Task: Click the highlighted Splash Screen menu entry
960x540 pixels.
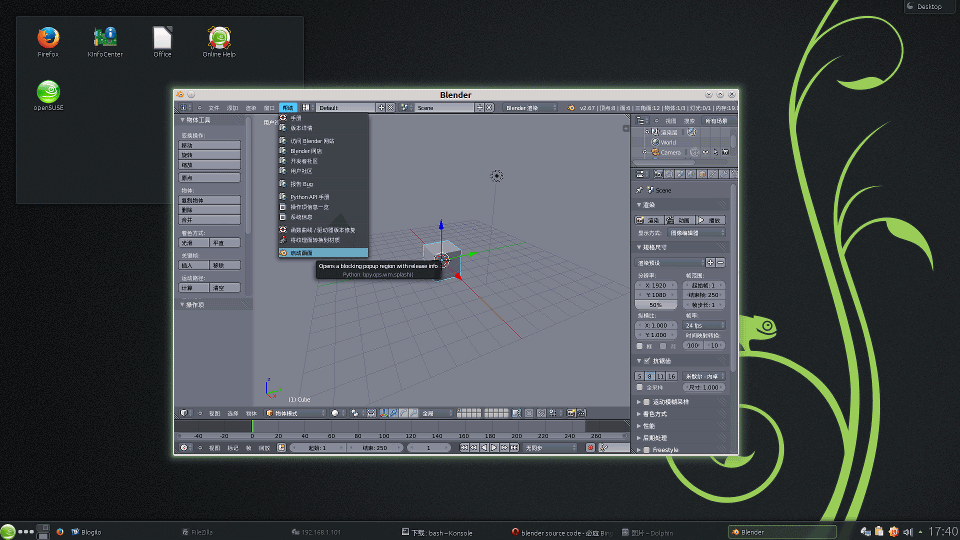Action: [323, 252]
